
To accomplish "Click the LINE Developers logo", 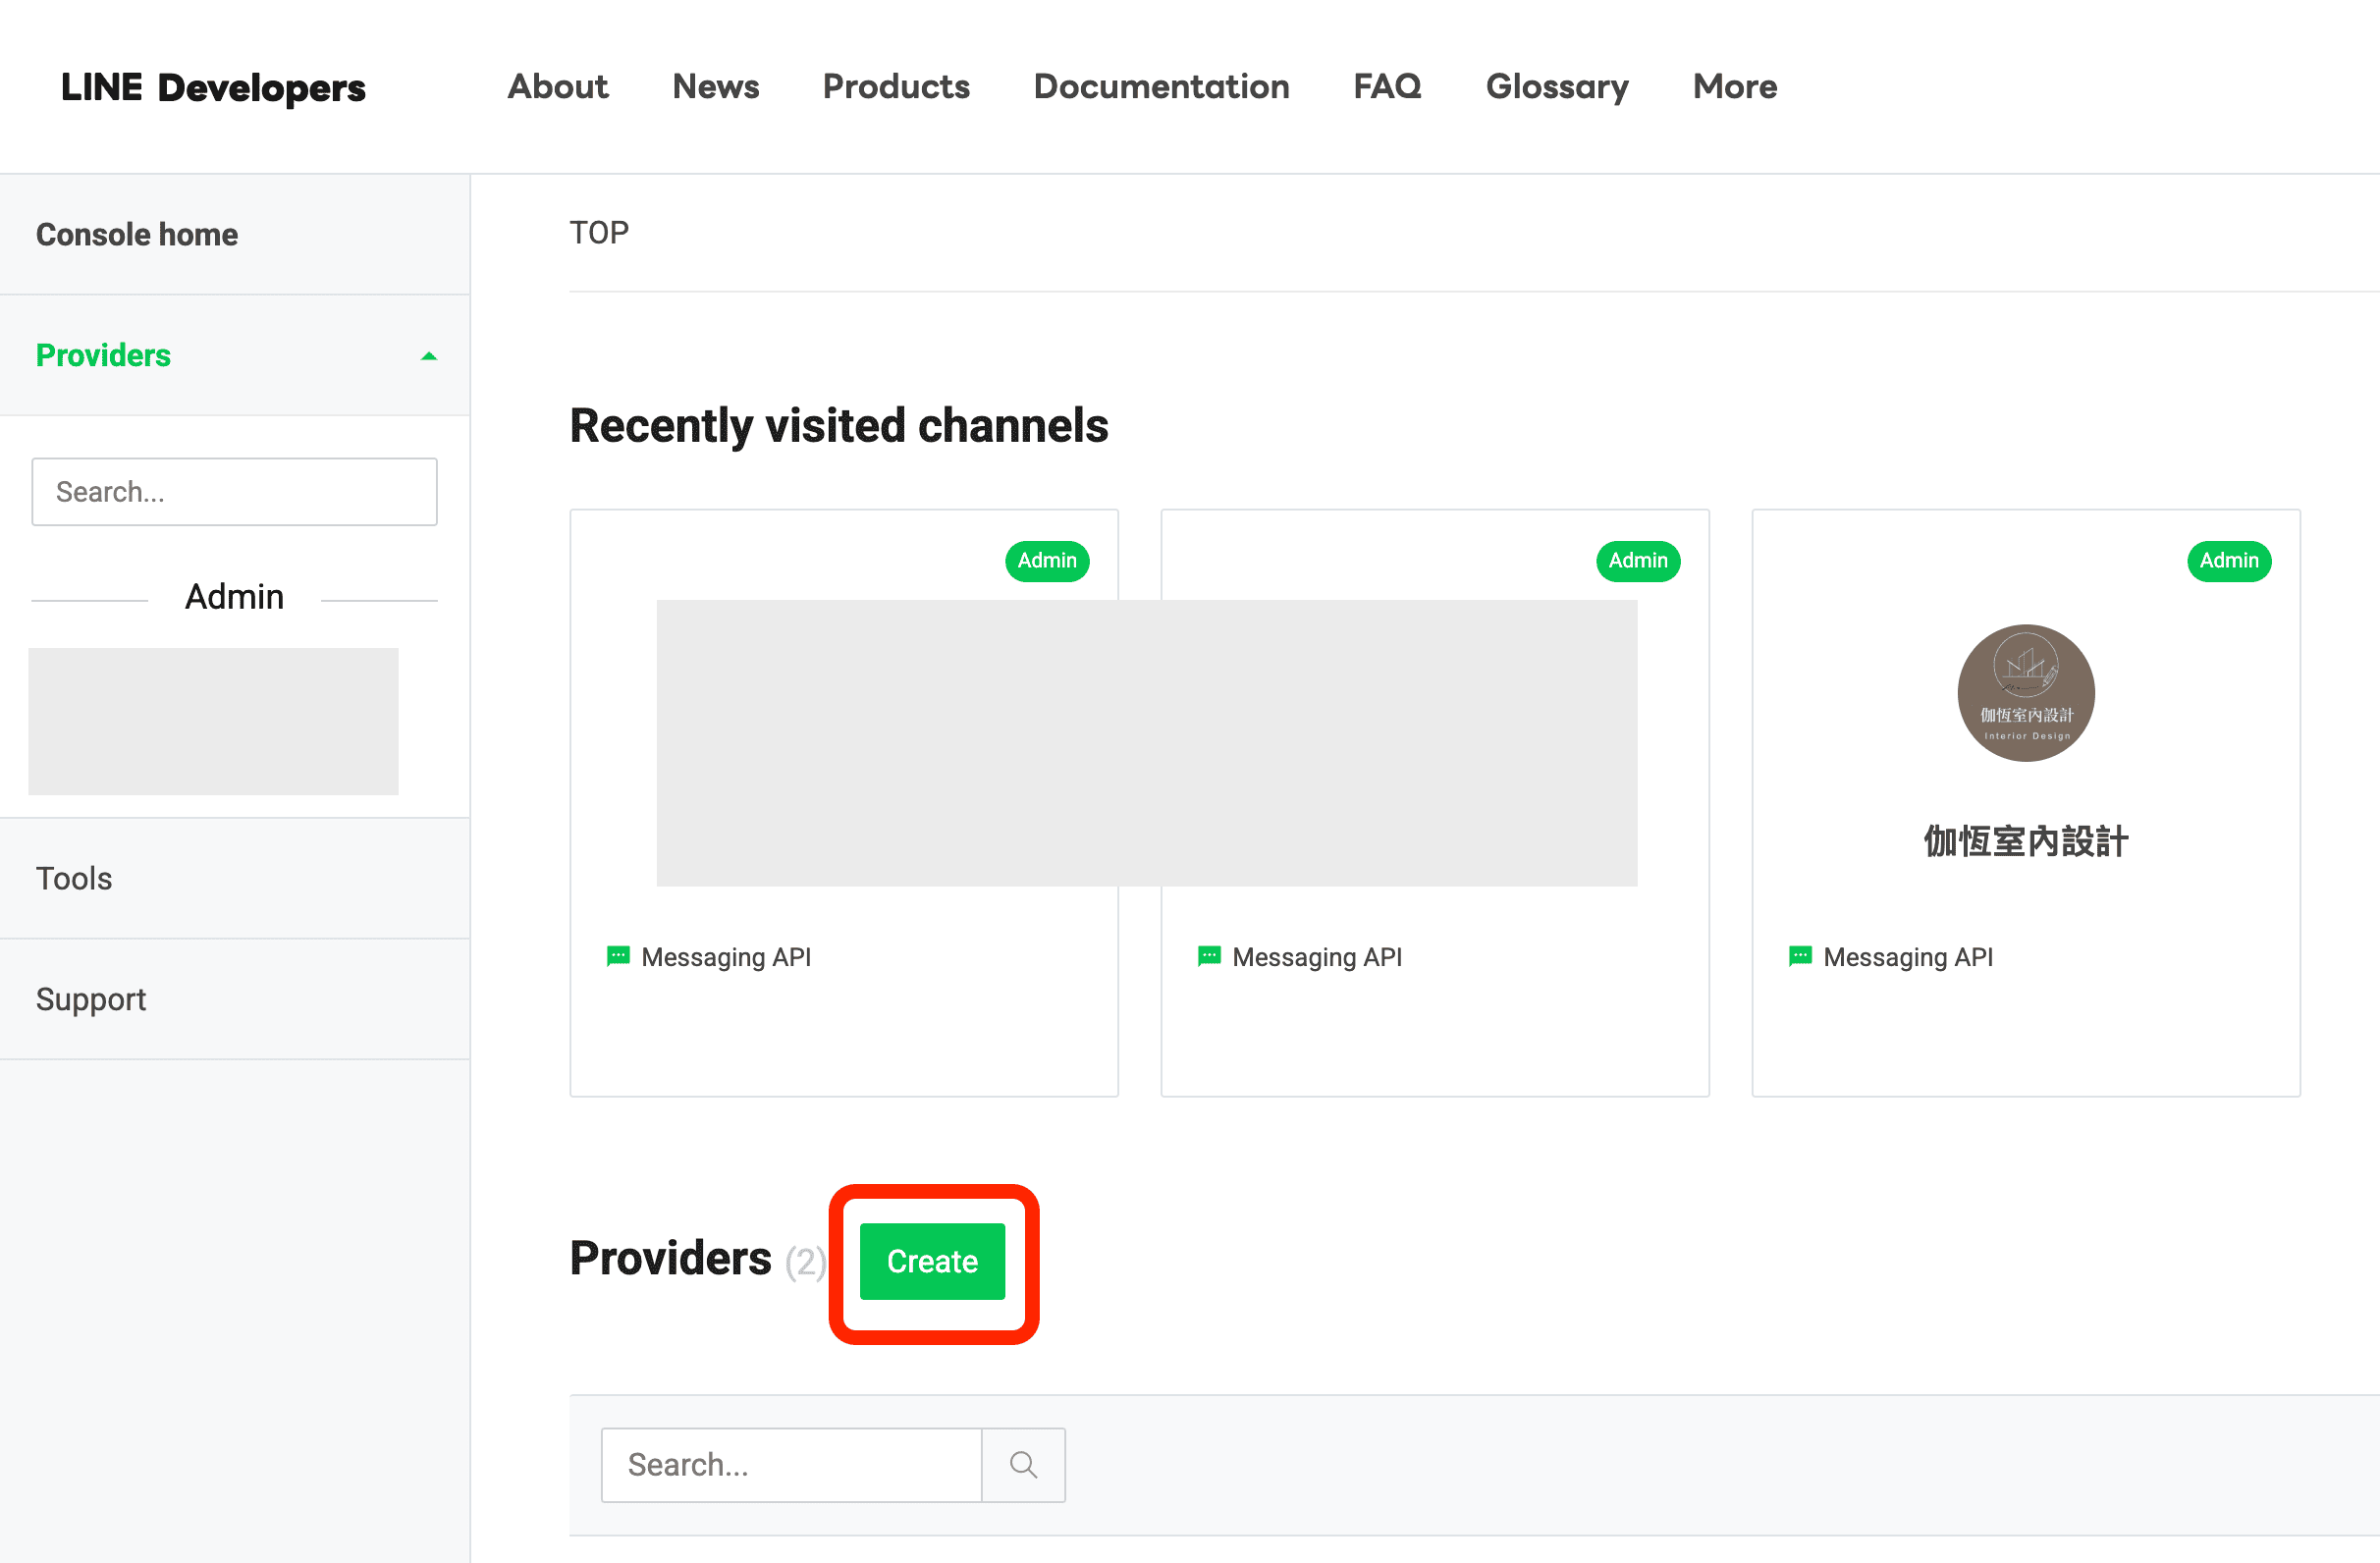I will (x=213, y=88).
